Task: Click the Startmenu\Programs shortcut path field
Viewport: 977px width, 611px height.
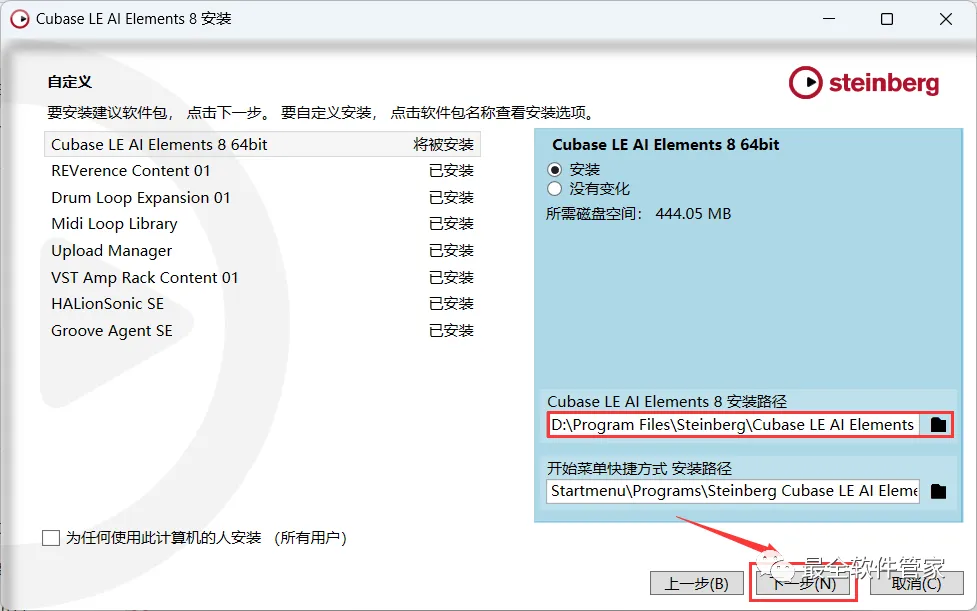Action: point(733,491)
